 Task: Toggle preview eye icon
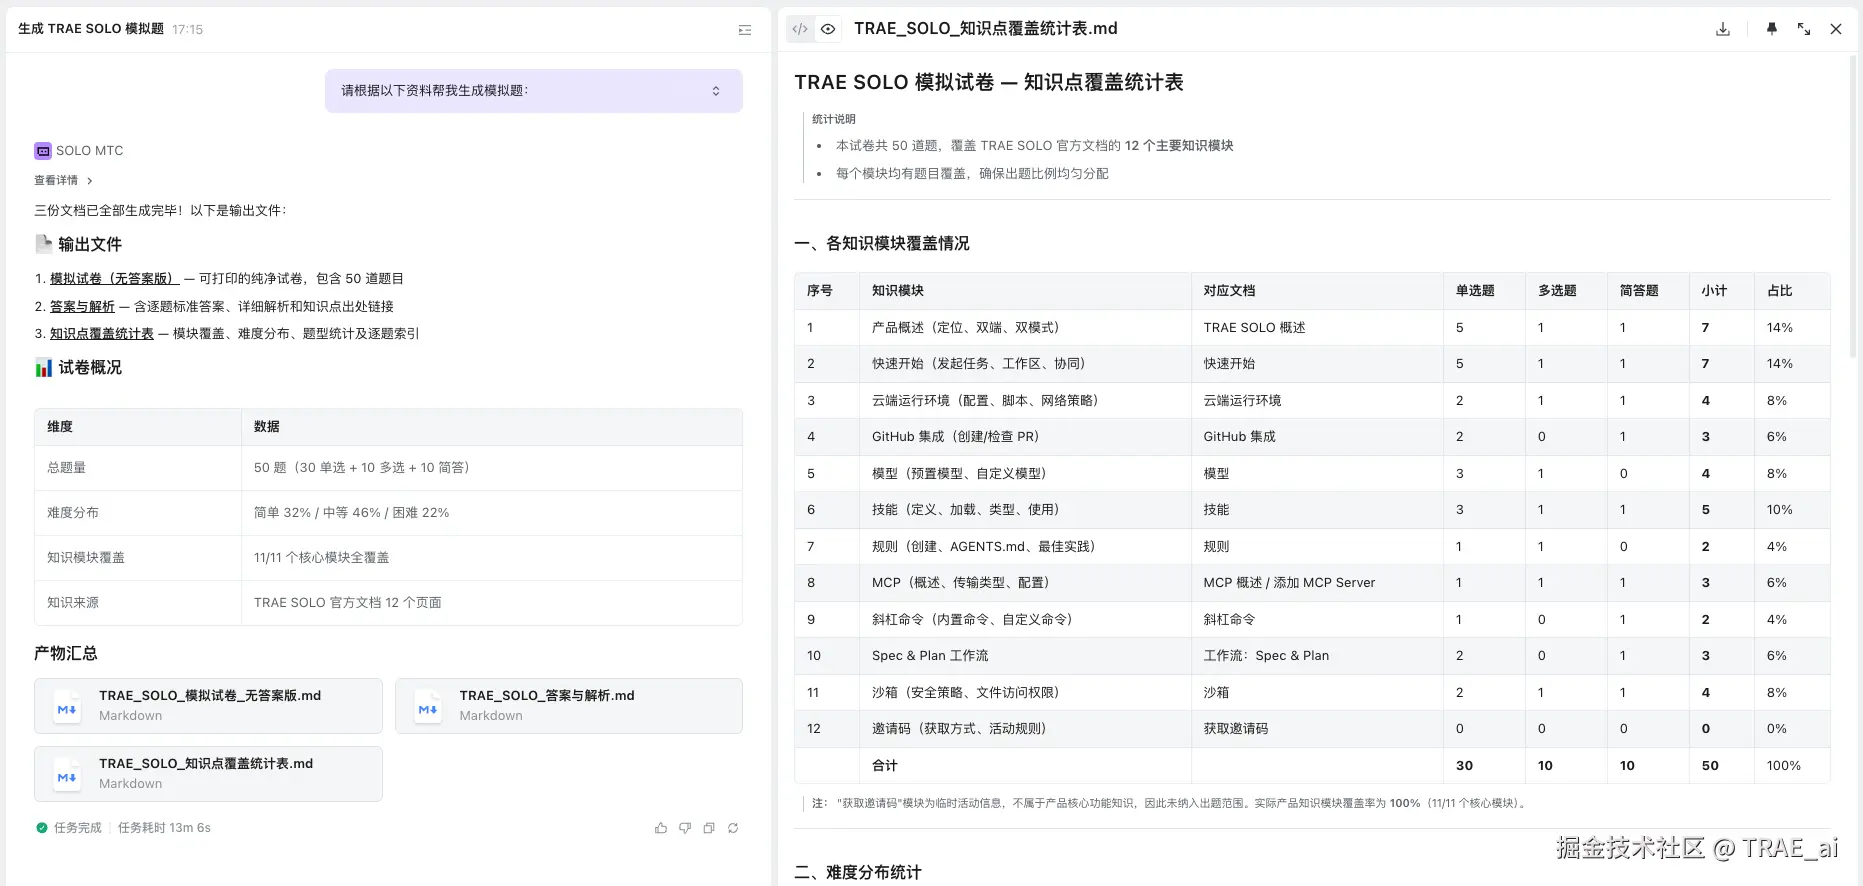click(828, 29)
